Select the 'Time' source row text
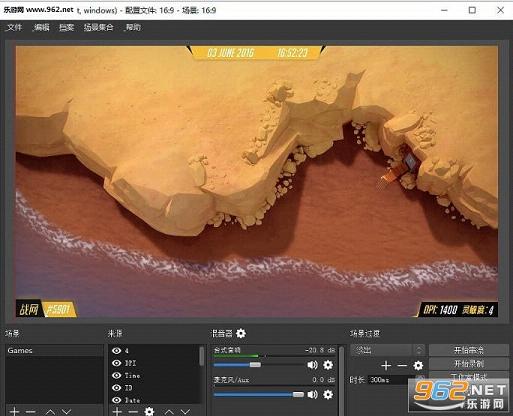Image resolution: width=513 pixels, height=416 pixels. [x=132, y=376]
